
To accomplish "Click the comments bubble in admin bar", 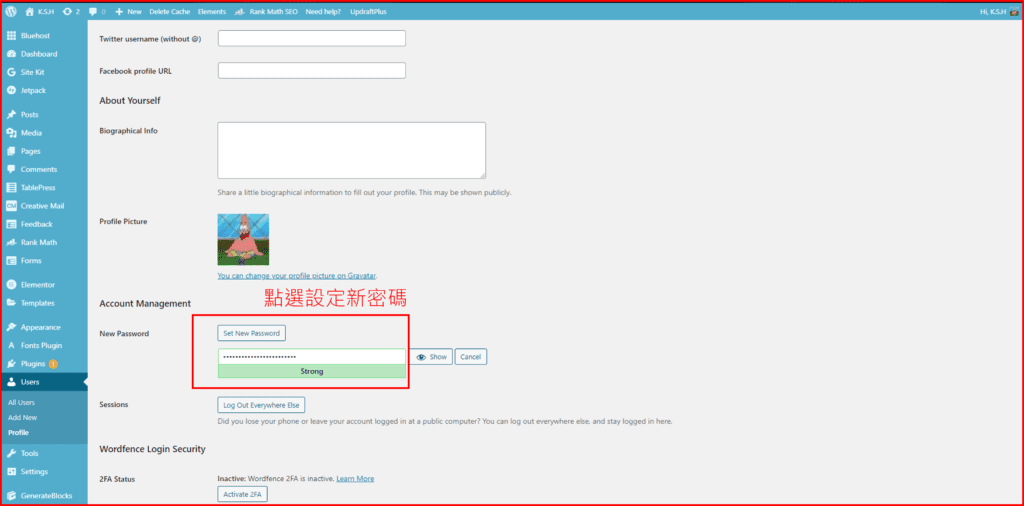I will 93,11.
